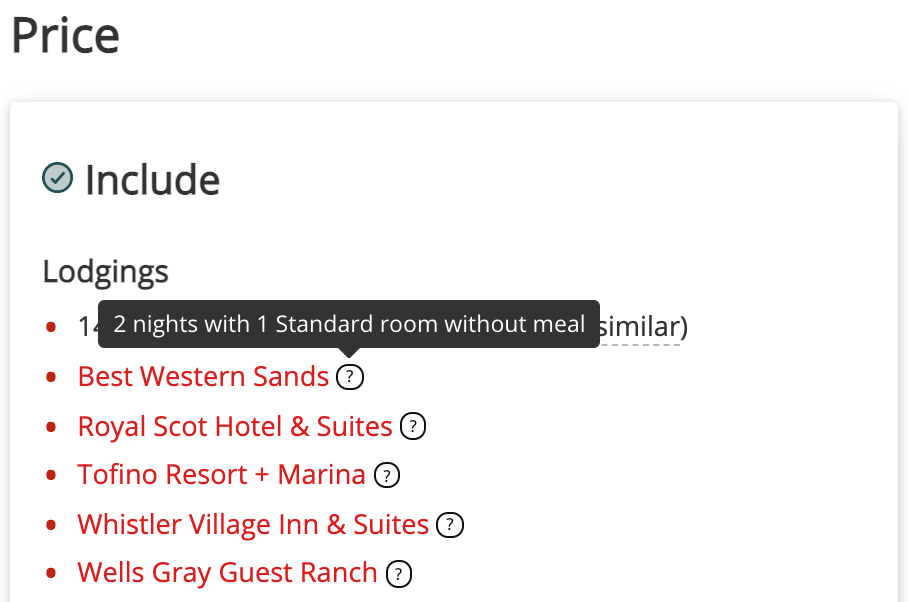Click the Price page heading
The image size is (908, 602).
pos(65,35)
